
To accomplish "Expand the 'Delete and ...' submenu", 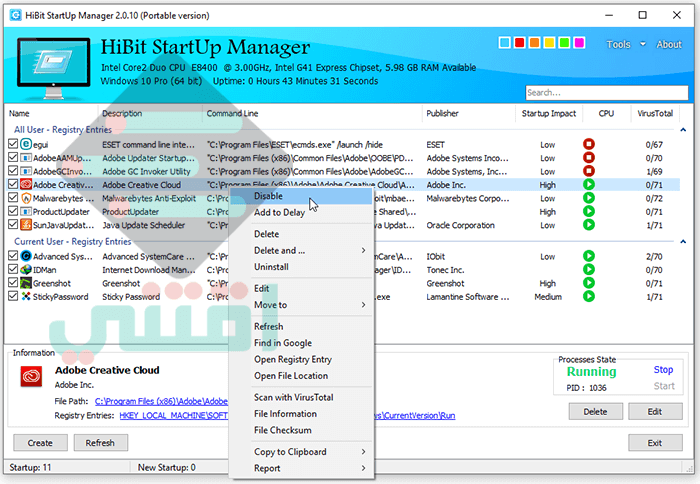I will [x=363, y=250].
